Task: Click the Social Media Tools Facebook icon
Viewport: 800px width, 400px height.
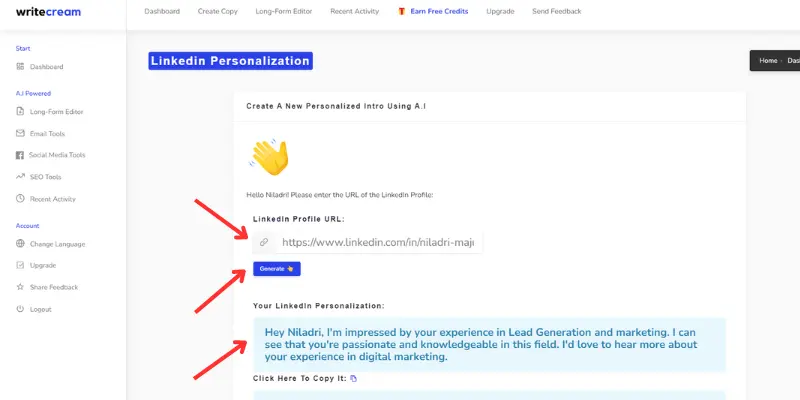Action: [20, 155]
